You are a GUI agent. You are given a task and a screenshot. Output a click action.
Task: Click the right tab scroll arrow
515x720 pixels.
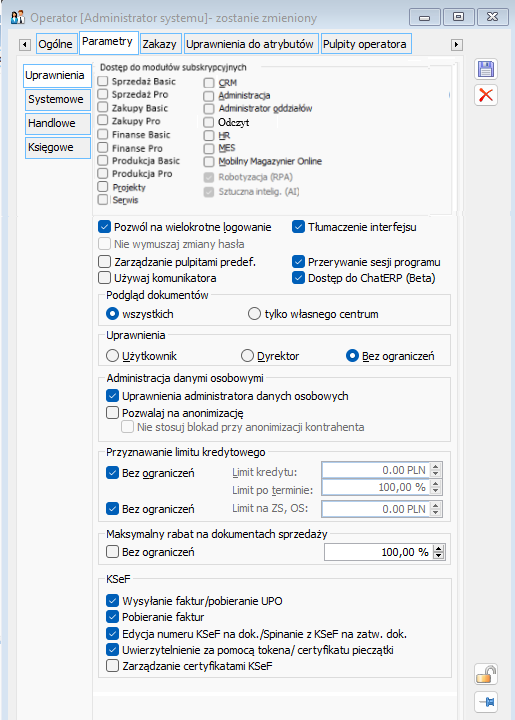pos(456,45)
